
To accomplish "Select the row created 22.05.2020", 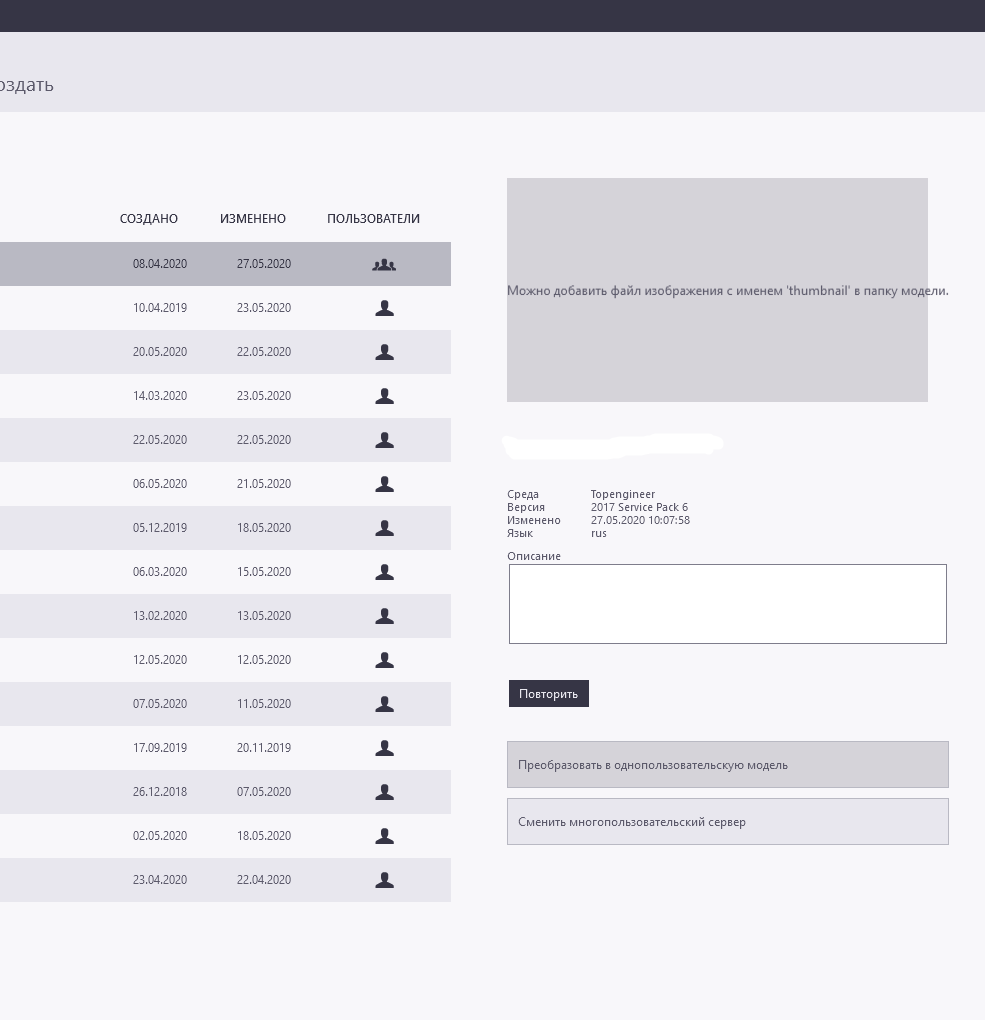I will pos(225,440).
